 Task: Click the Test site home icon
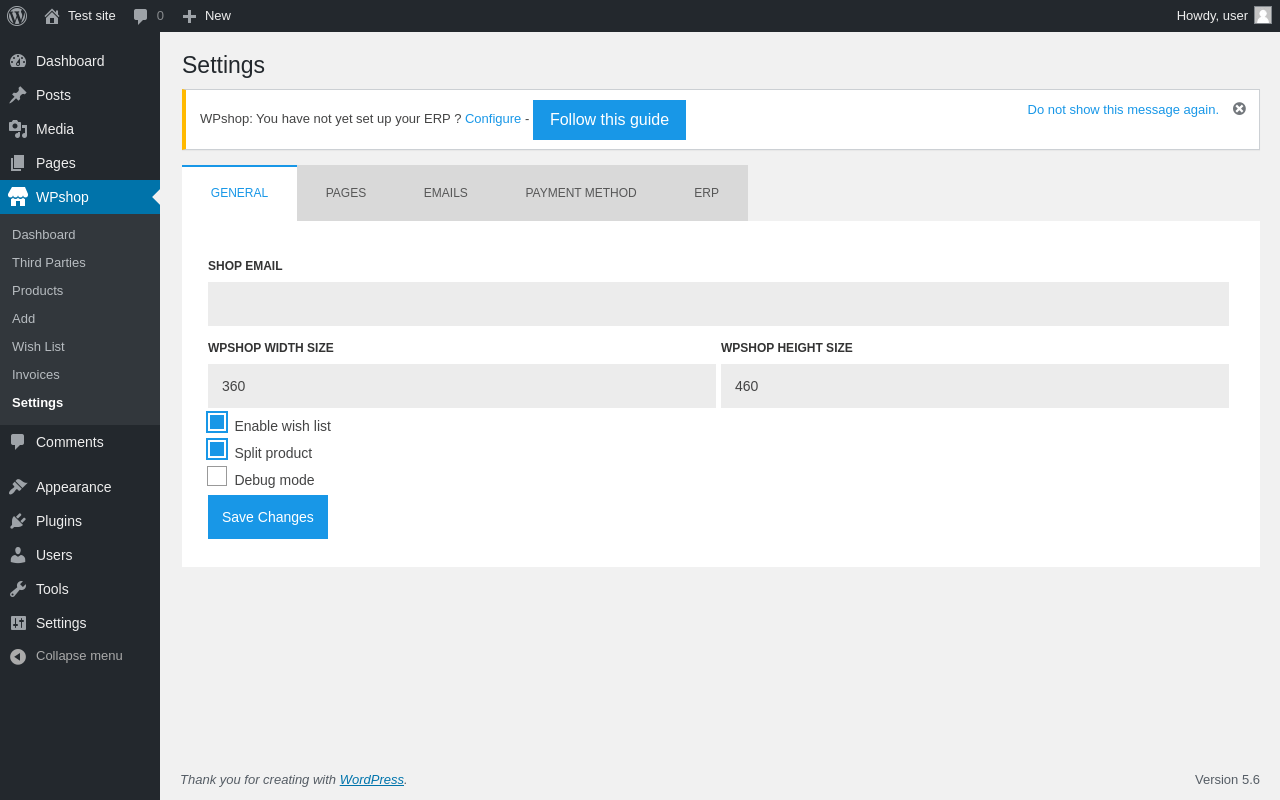(x=52, y=16)
